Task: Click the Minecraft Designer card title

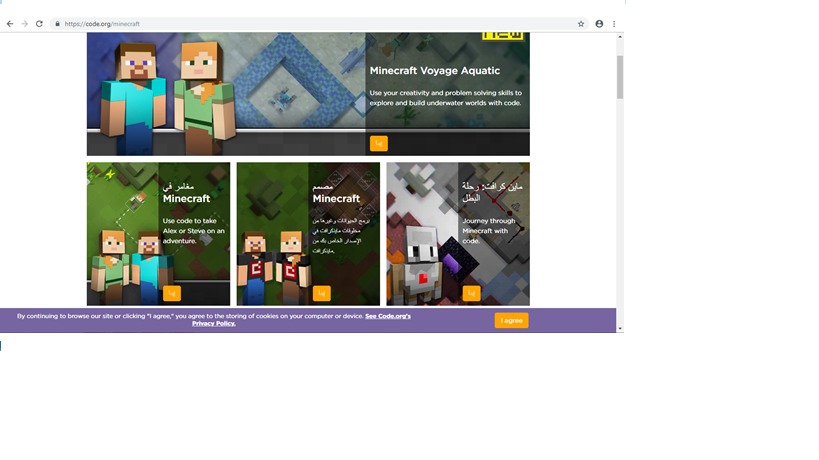Action: click(336, 198)
